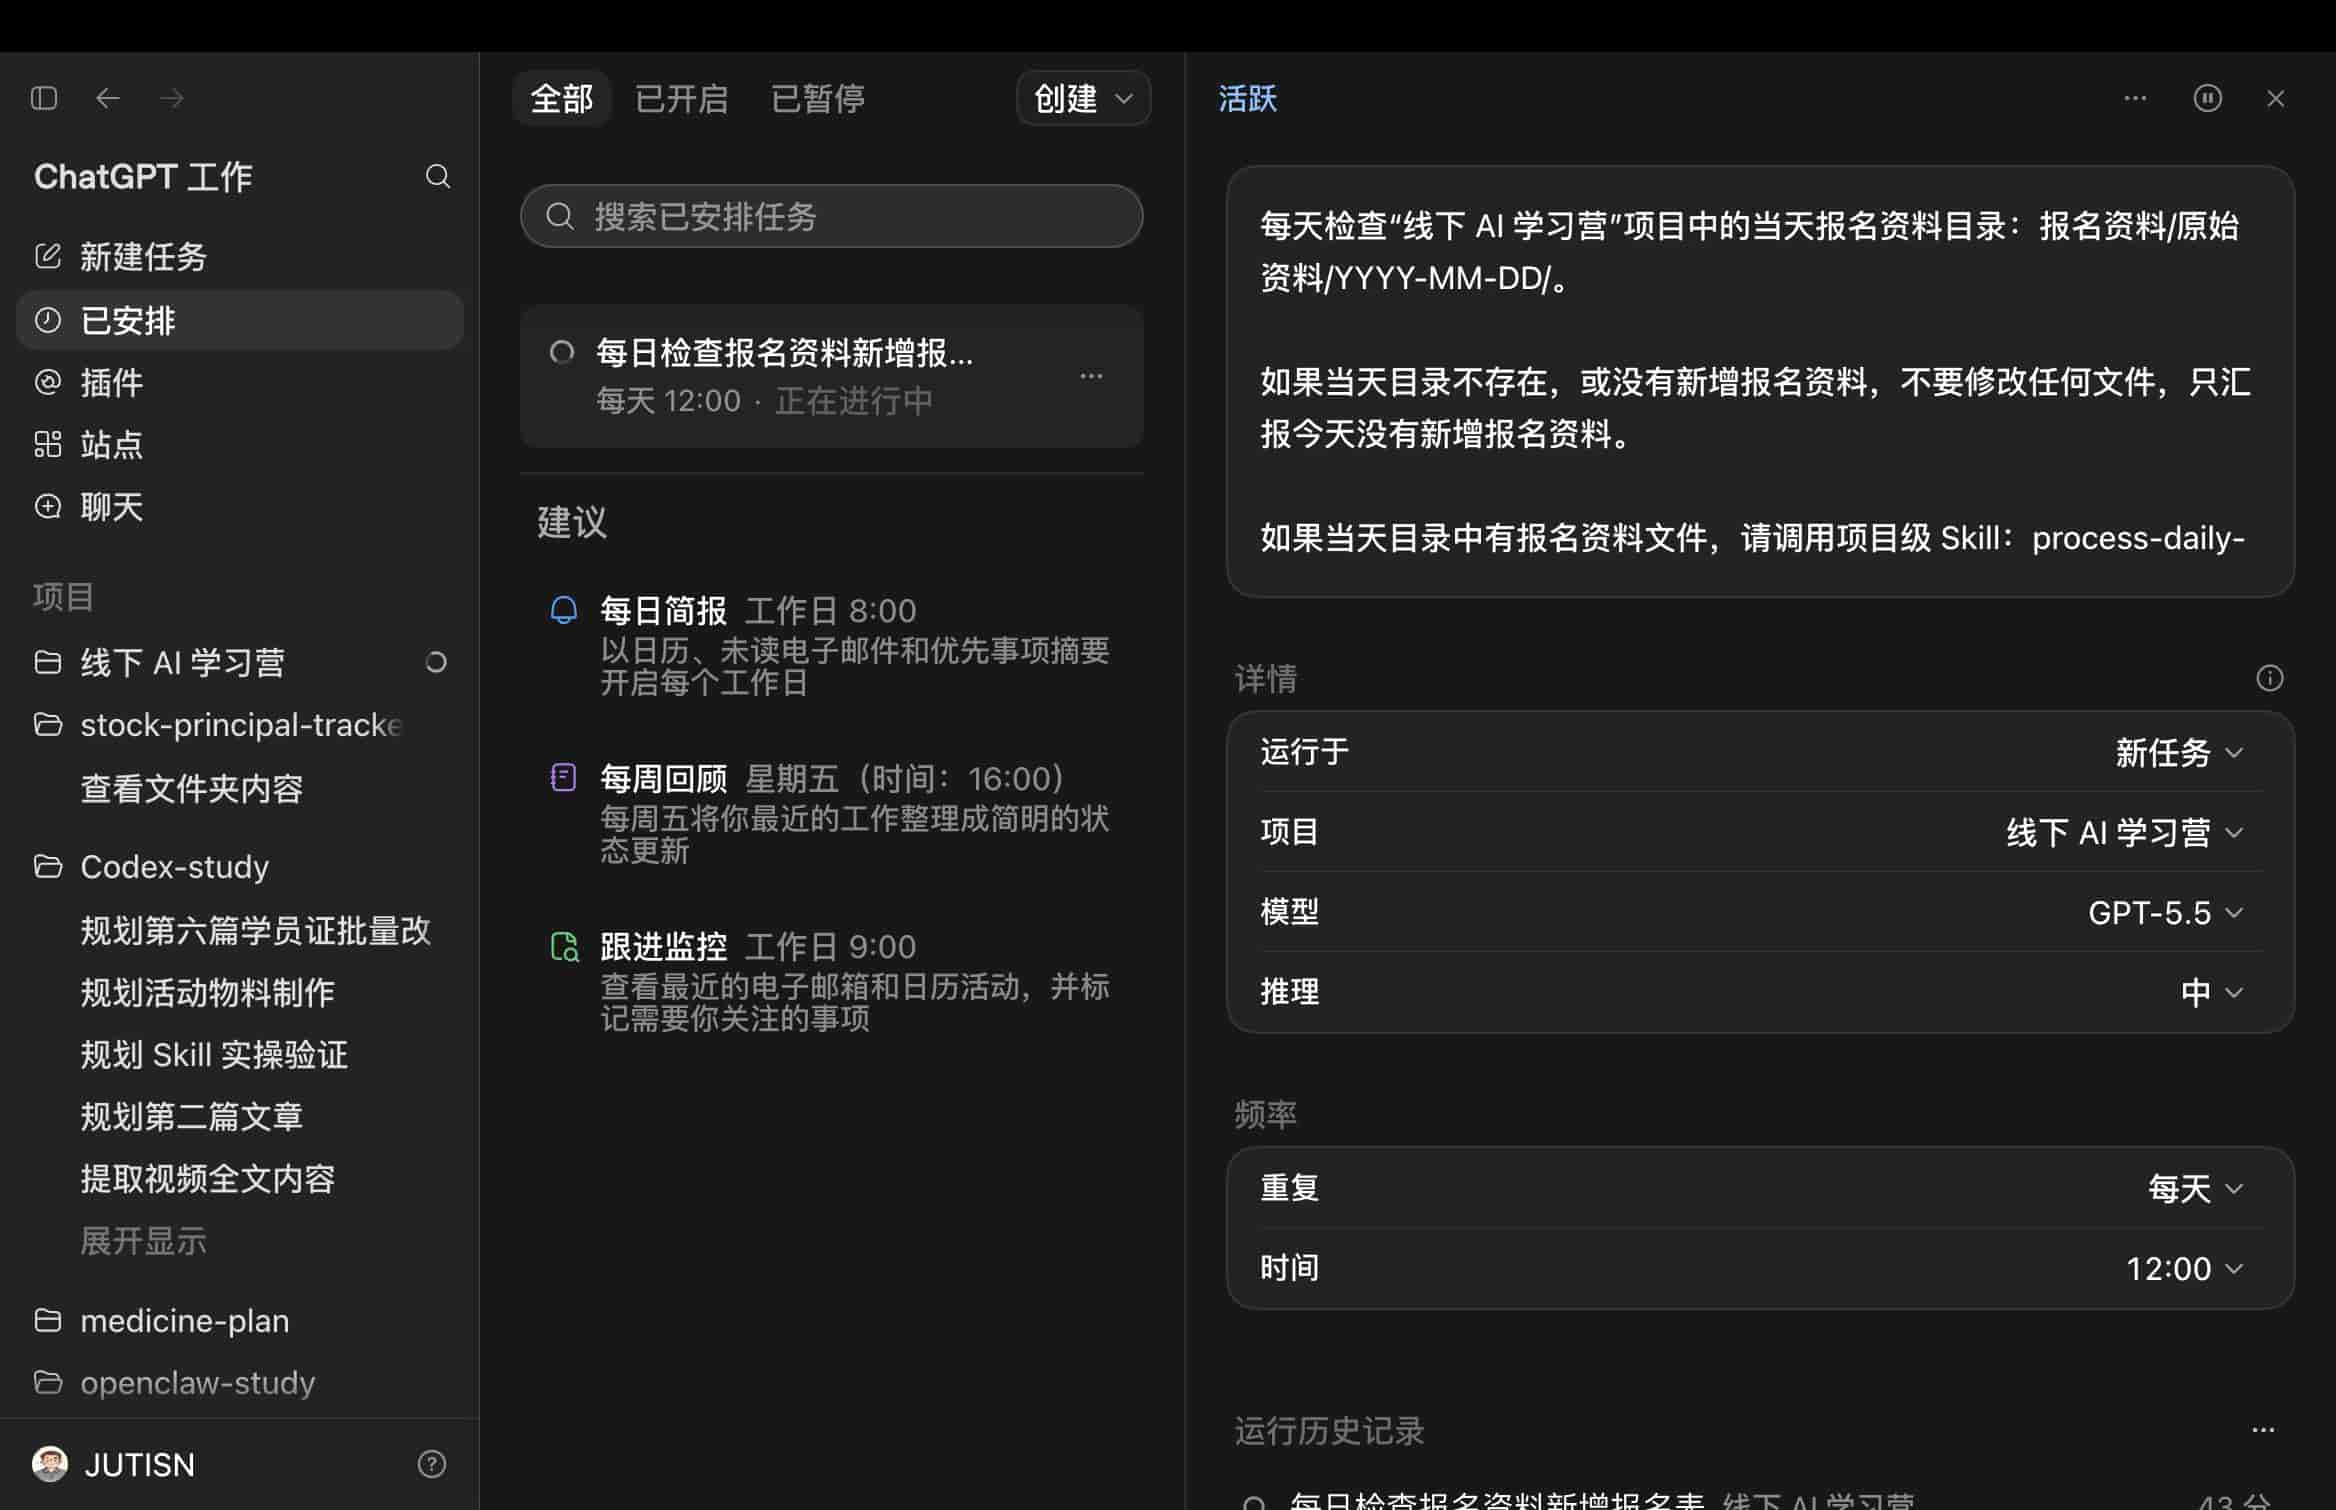Open 规划第二篇文章 chat

[x=240, y=1116]
